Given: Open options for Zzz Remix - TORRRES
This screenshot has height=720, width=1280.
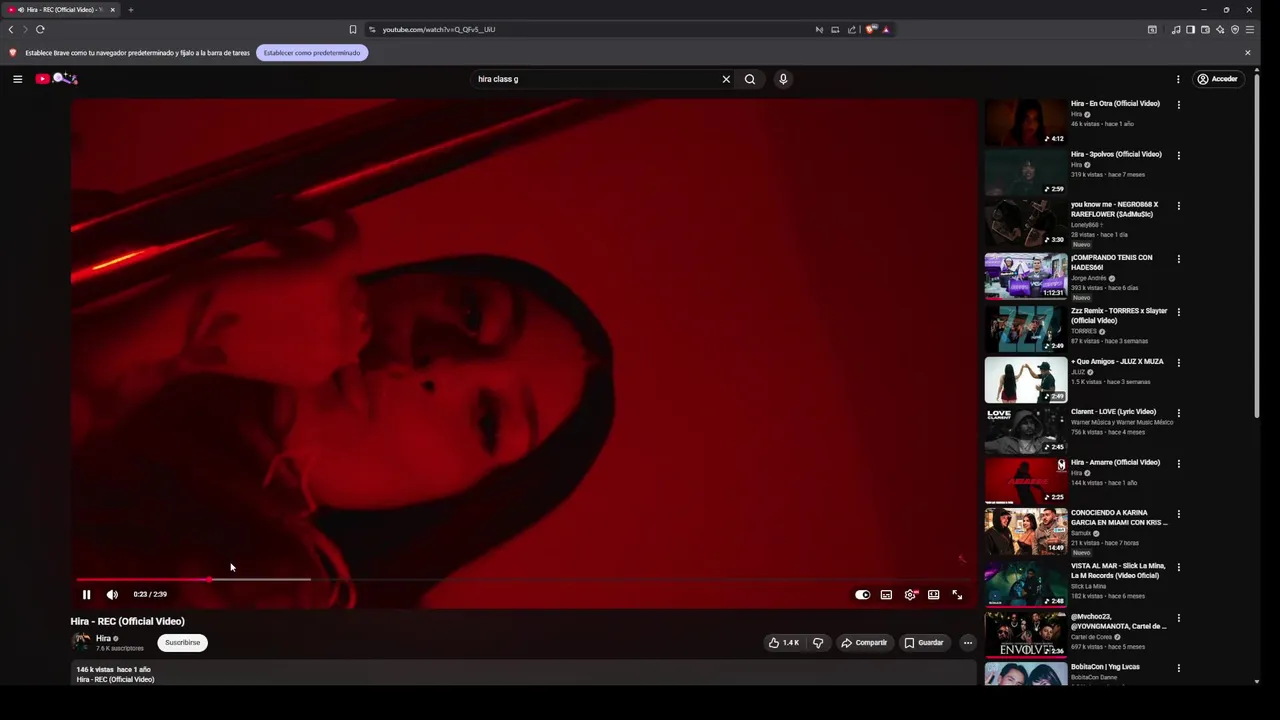Looking at the screenshot, I should pos(1178,311).
